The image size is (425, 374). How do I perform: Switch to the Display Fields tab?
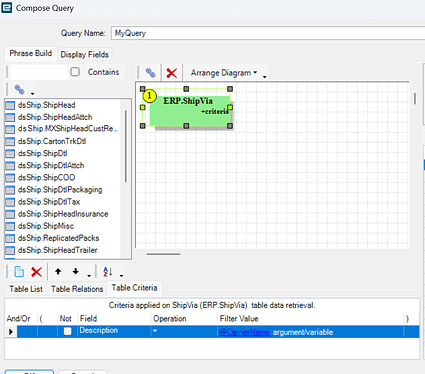pos(84,54)
